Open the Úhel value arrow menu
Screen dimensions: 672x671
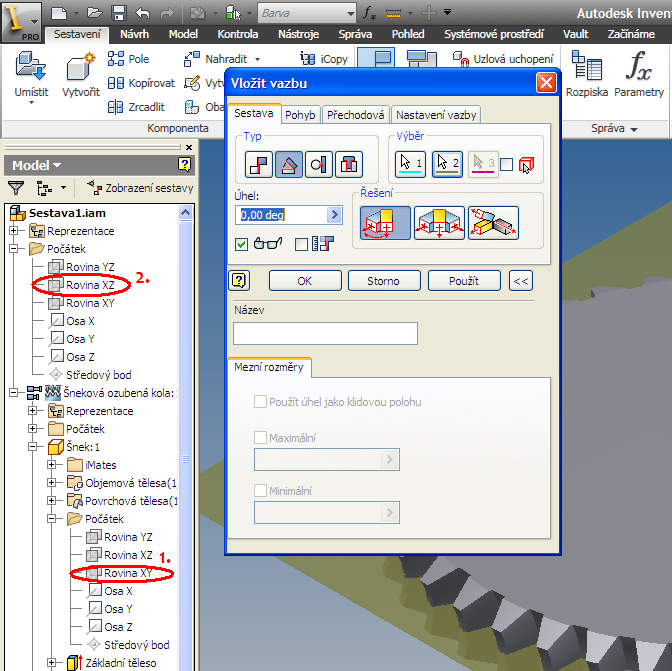tap(334, 215)
